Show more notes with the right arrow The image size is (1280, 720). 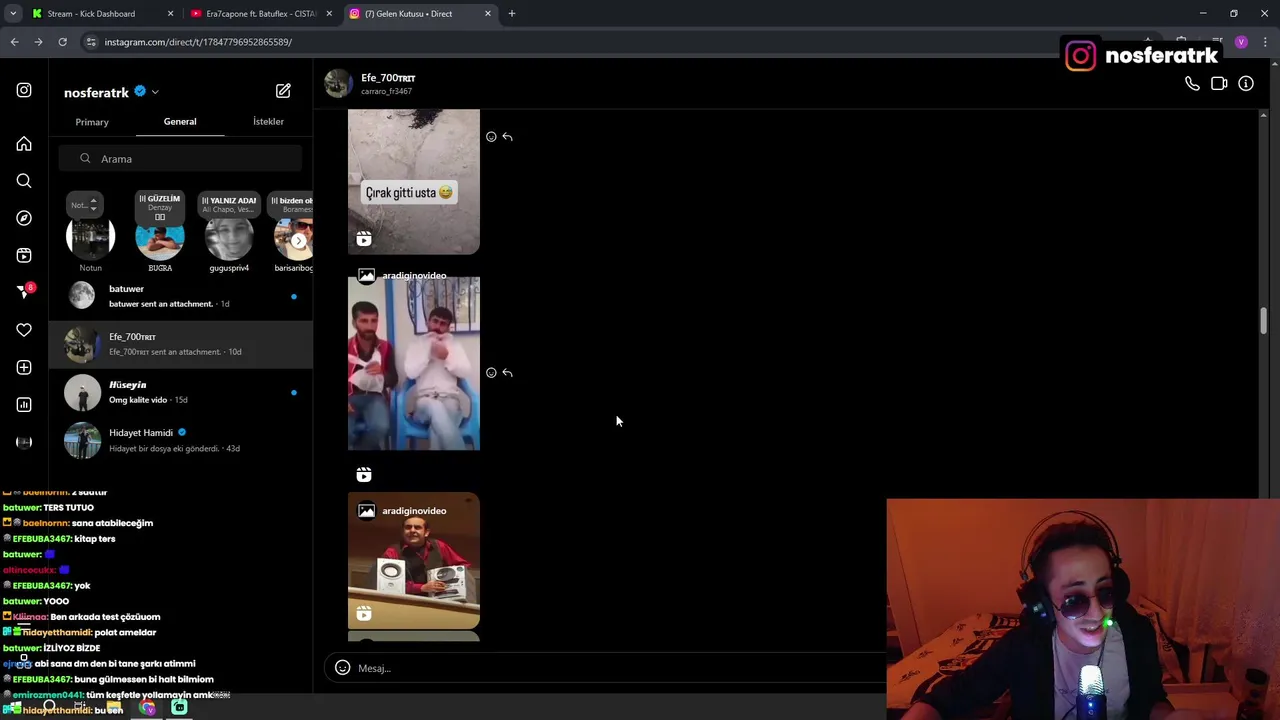point(298,240)
